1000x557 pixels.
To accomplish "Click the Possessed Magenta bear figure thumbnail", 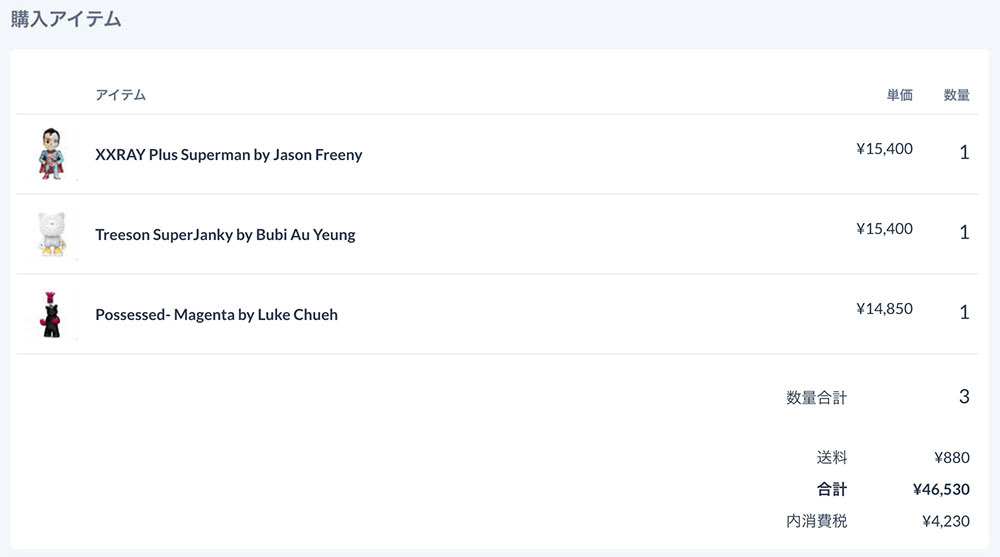I will pos(51,314).
